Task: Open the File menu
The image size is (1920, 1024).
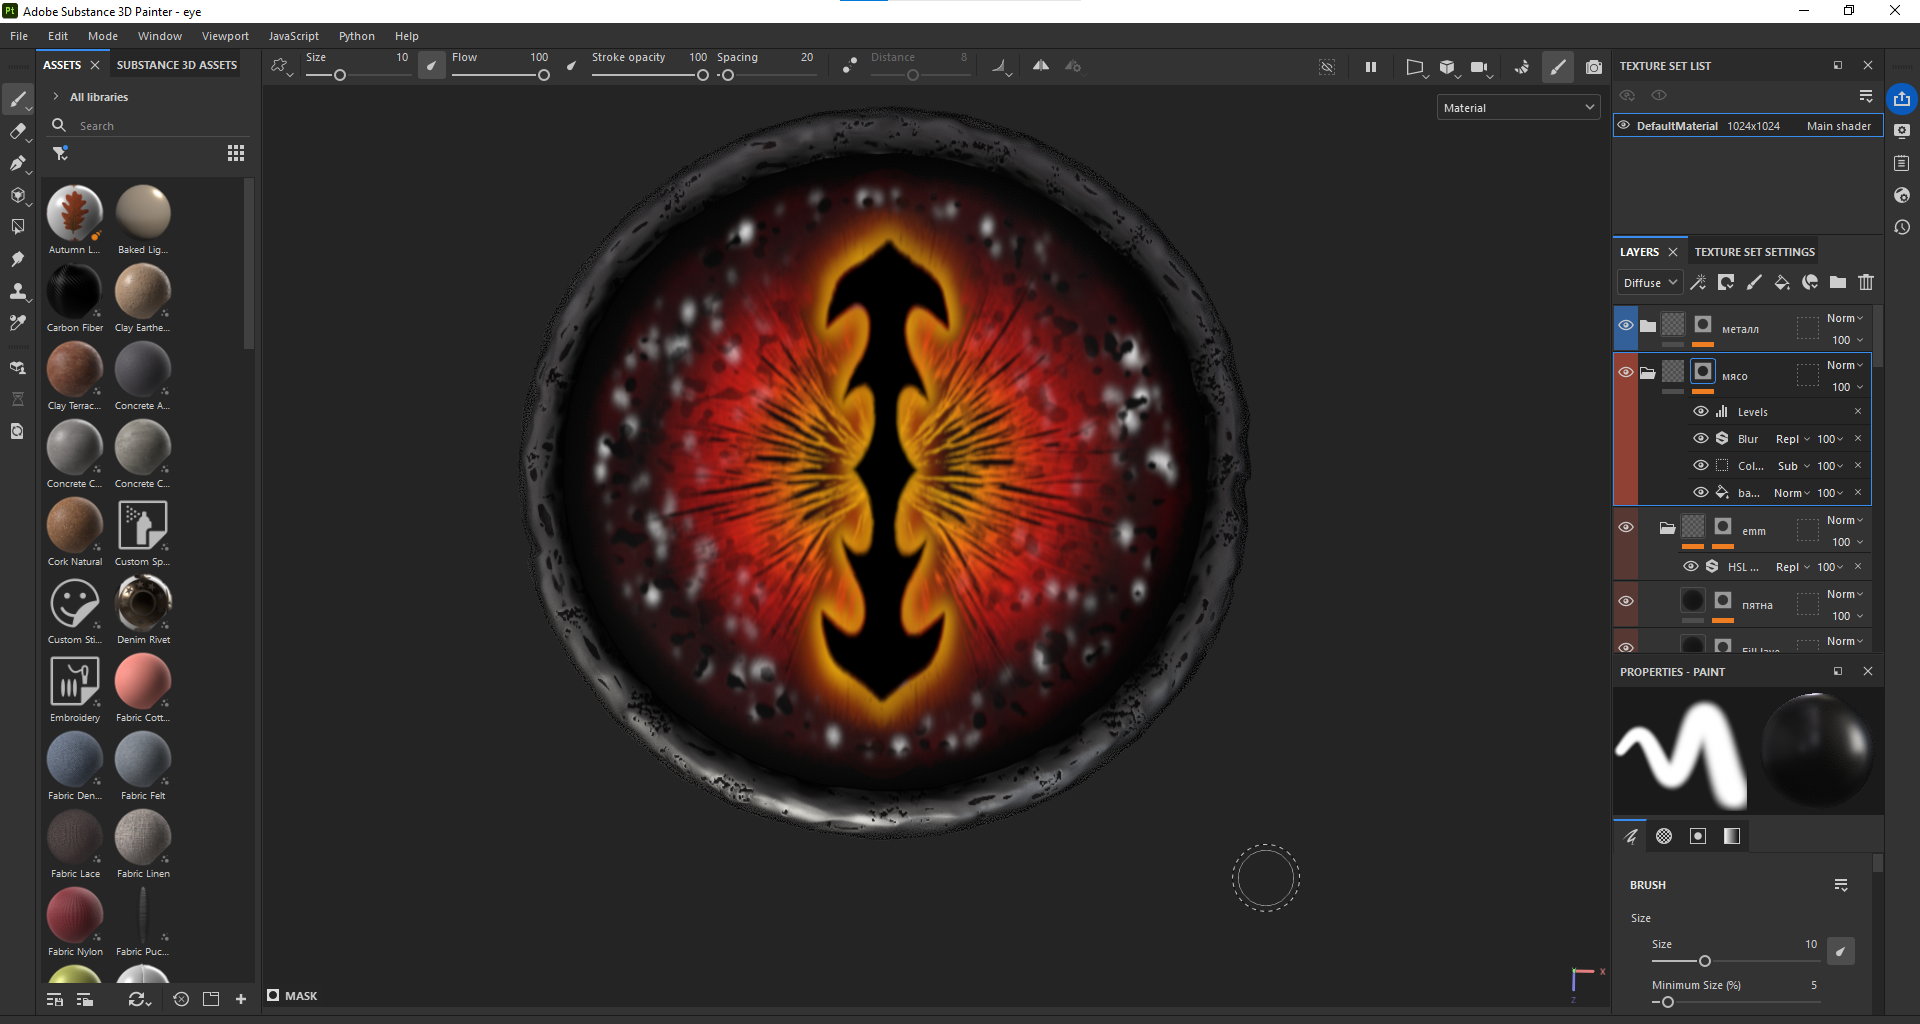Action: (19, 36)
